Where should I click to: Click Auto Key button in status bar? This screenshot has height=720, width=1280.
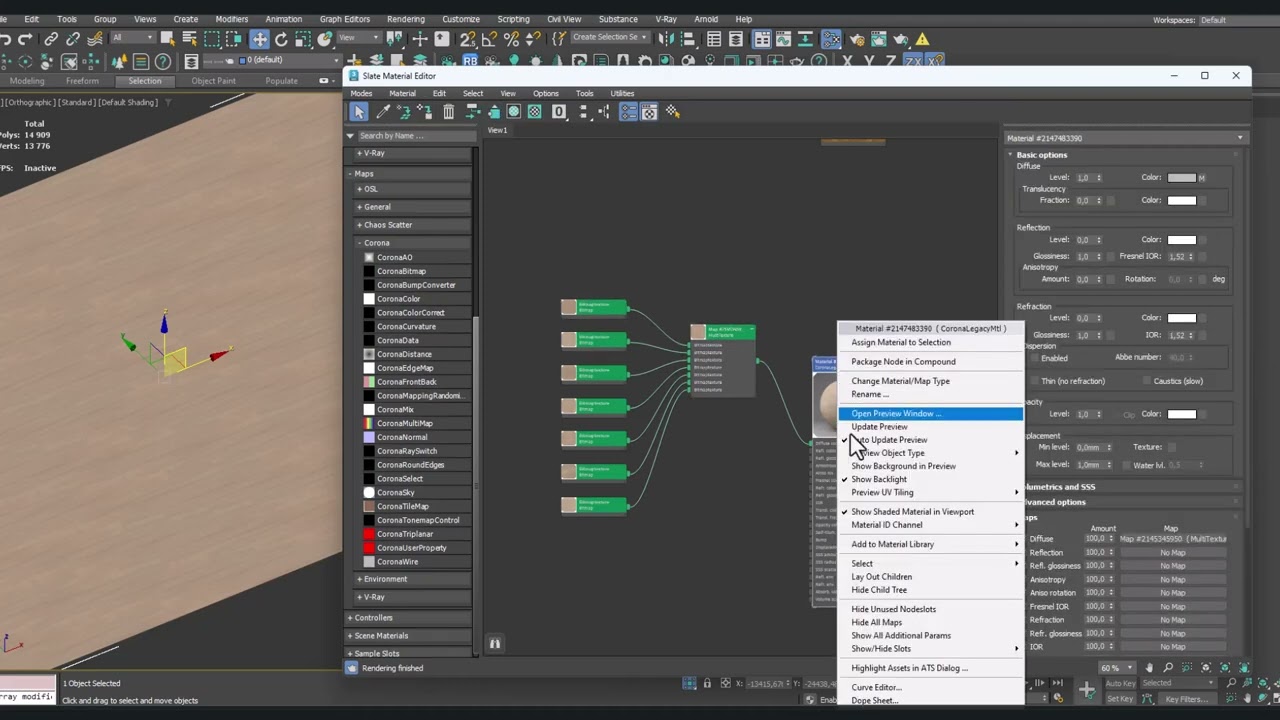(1120, 684)
